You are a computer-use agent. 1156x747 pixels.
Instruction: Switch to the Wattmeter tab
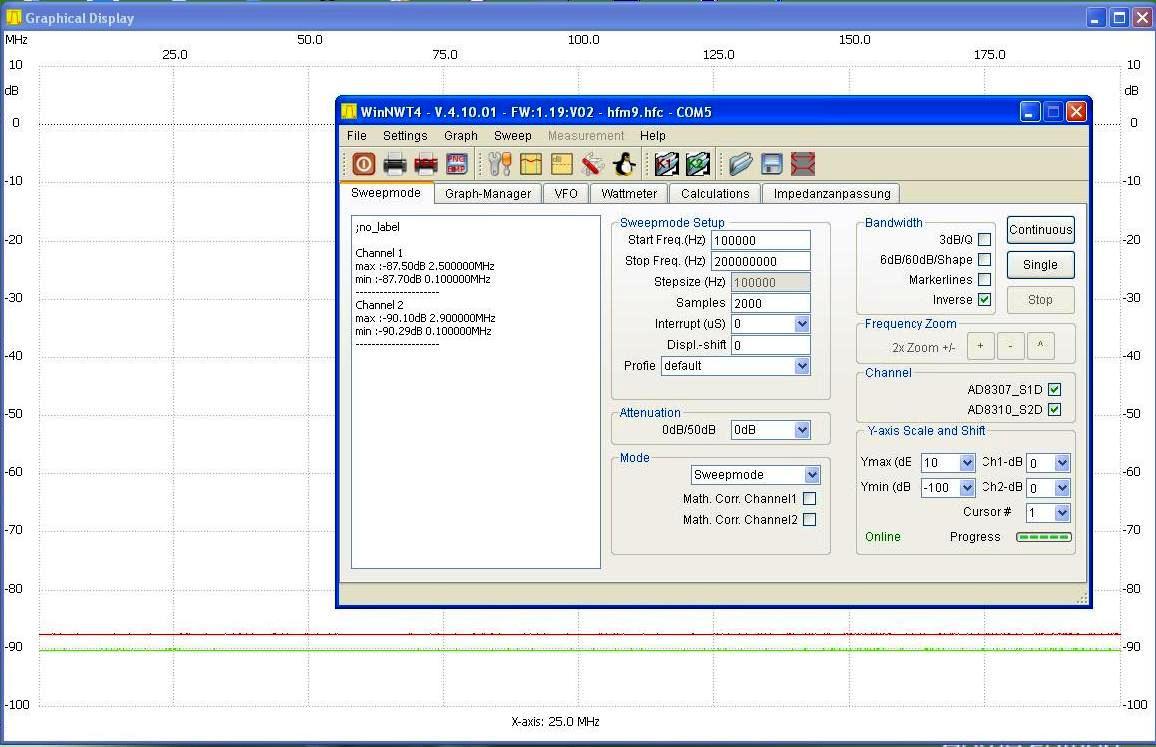click(x=629, y=194)
